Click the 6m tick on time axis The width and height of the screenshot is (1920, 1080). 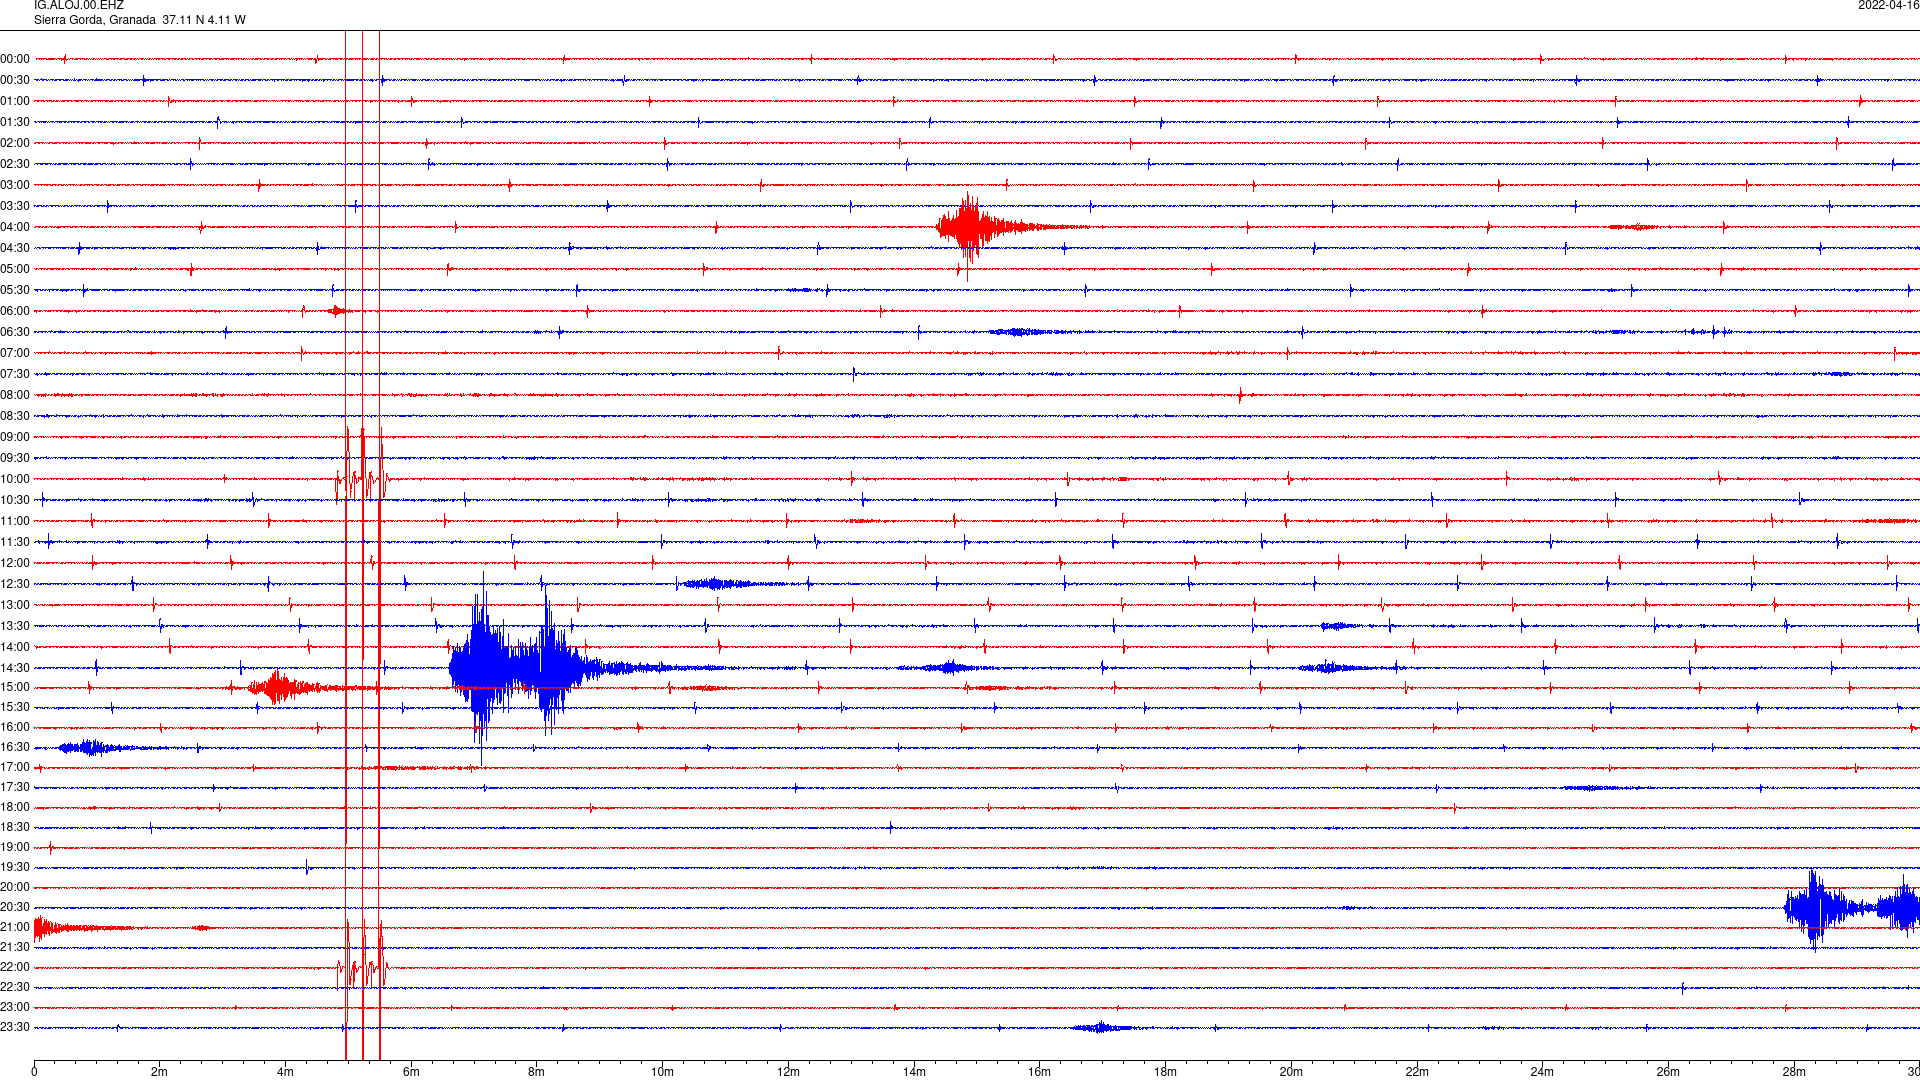click(411, 1072)
